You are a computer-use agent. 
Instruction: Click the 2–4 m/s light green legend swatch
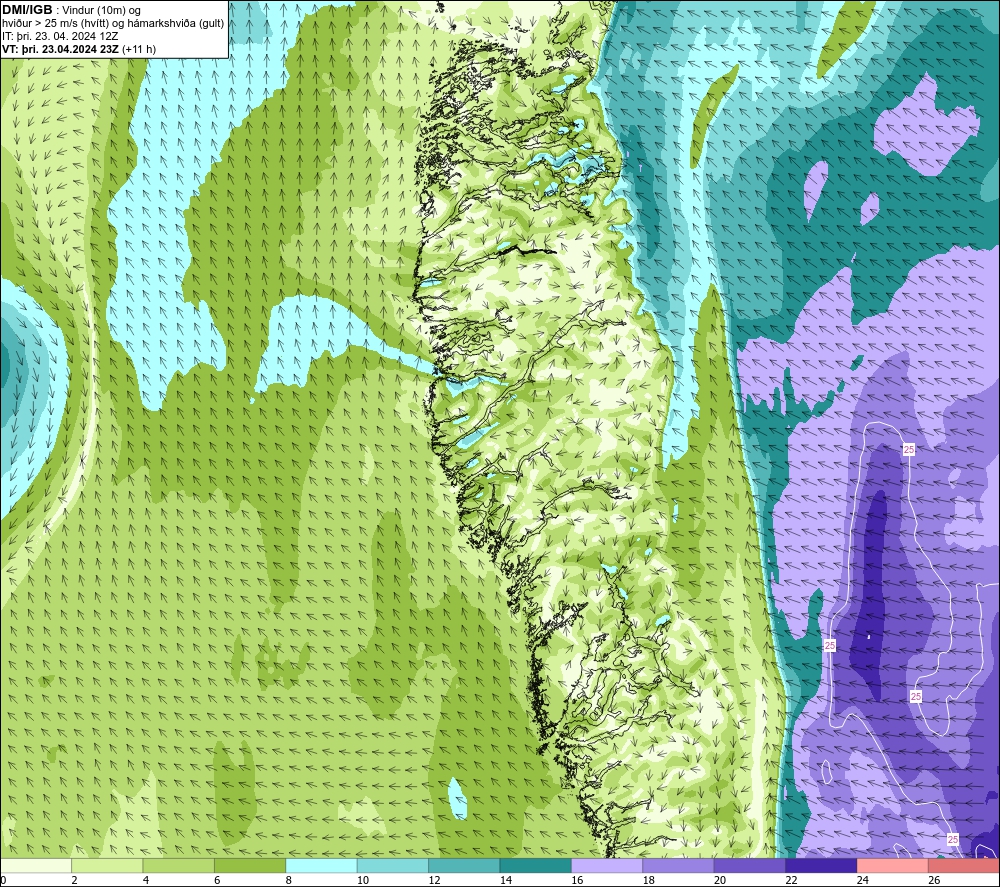[107, 865]
